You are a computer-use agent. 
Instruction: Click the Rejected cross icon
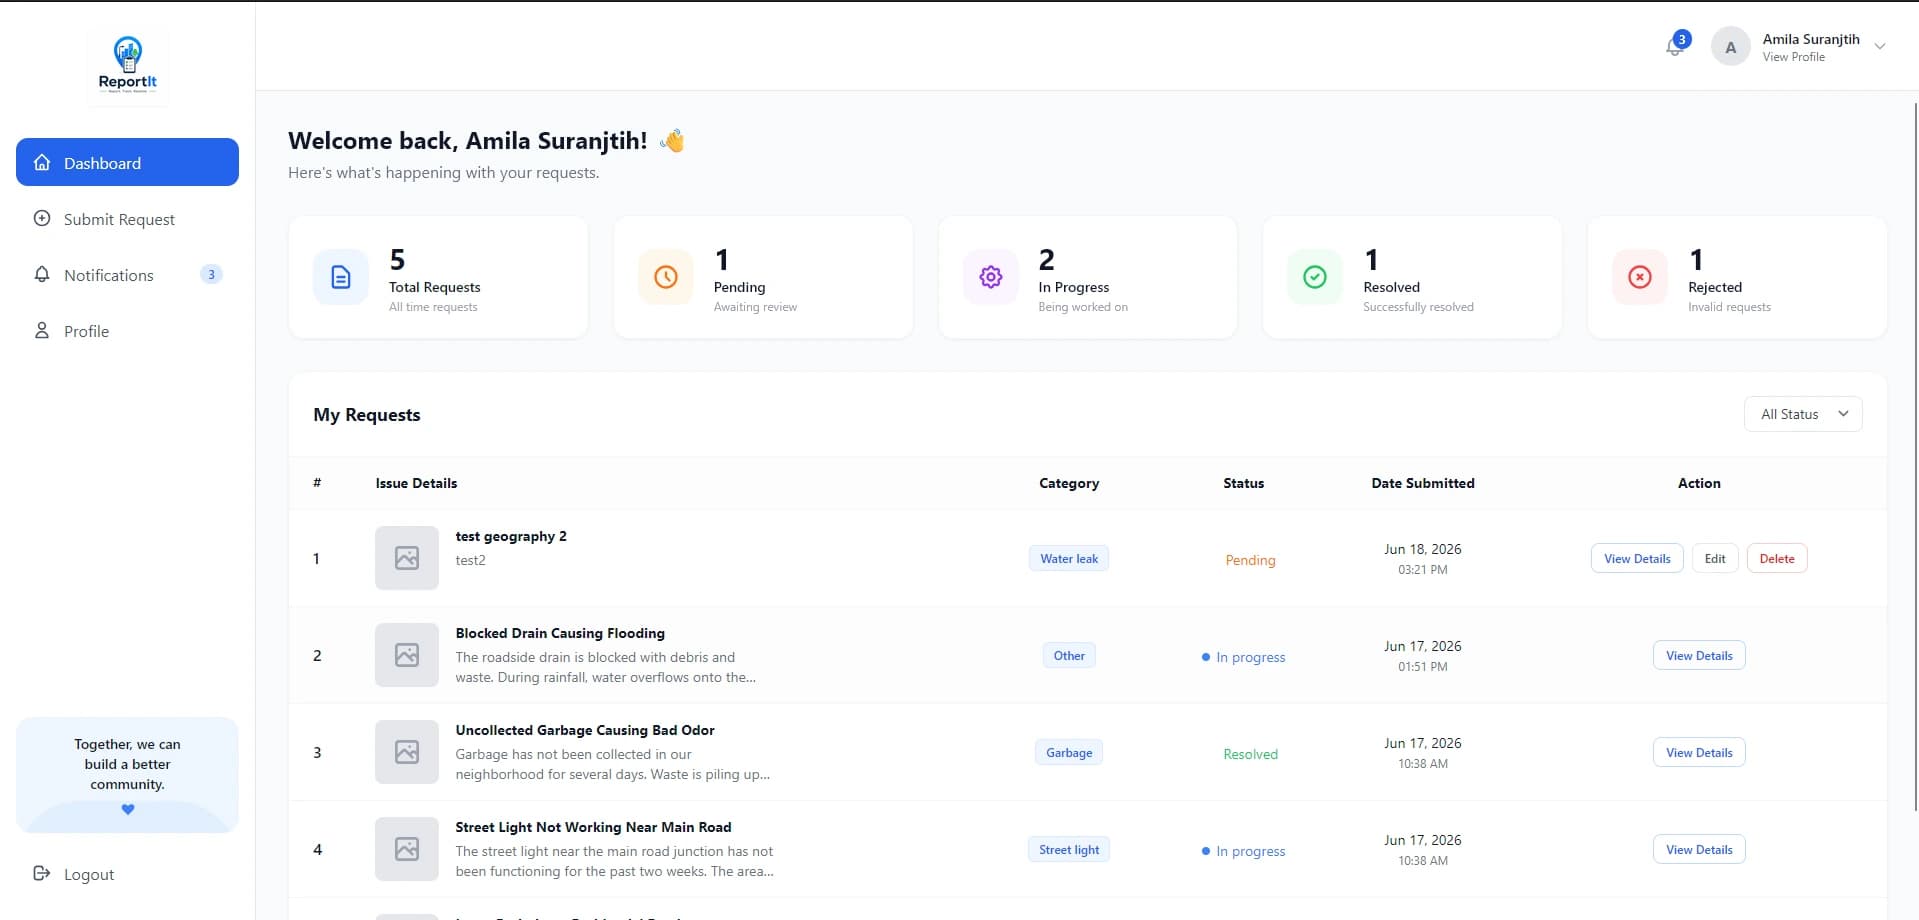coord(1640,277)
